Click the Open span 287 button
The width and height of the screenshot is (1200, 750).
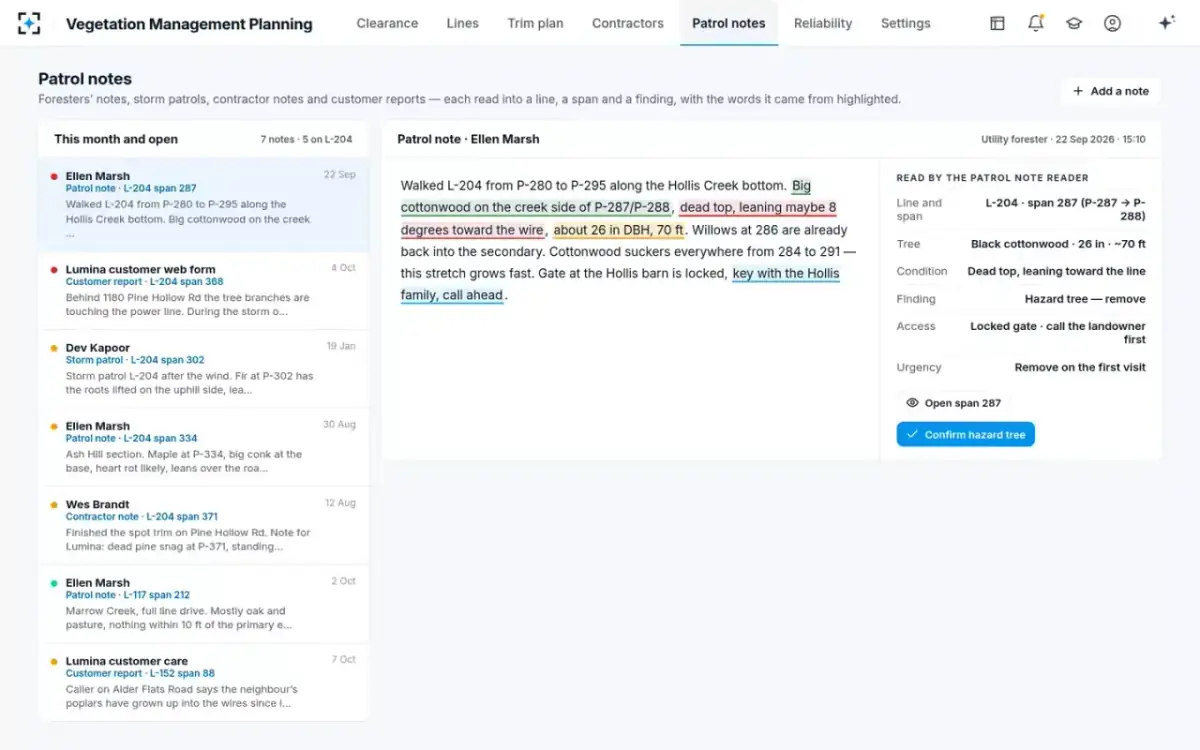click(x=953, y=403)
